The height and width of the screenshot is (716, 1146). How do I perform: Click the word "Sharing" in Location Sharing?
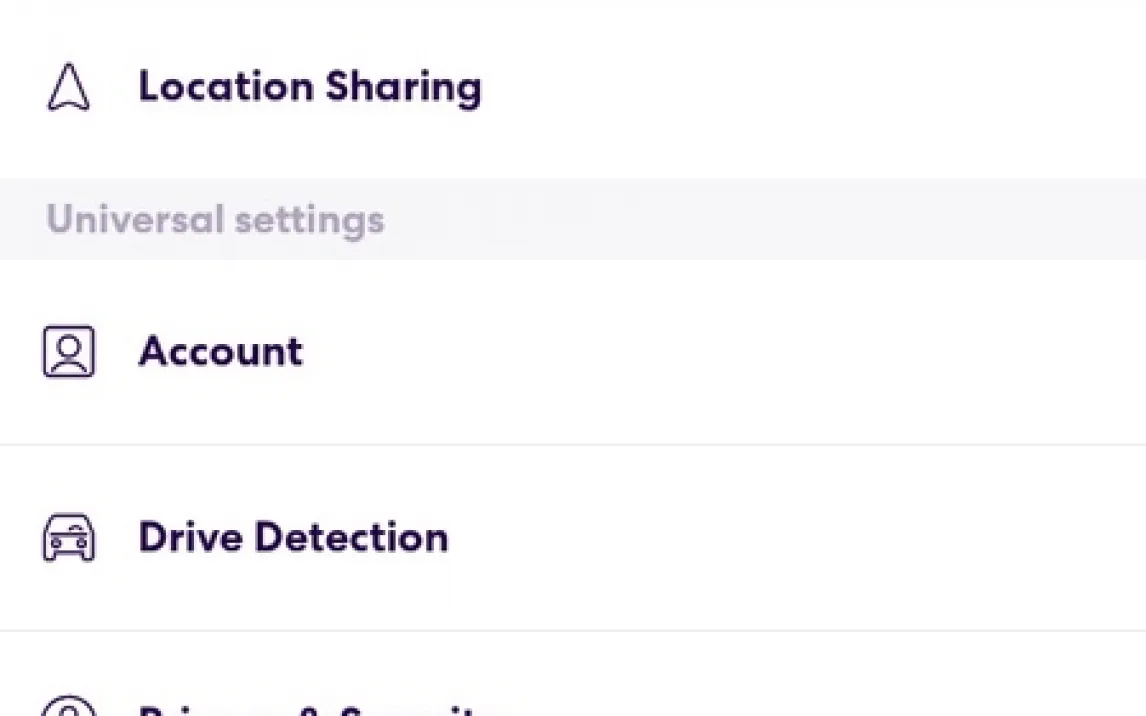pos(403,88)
